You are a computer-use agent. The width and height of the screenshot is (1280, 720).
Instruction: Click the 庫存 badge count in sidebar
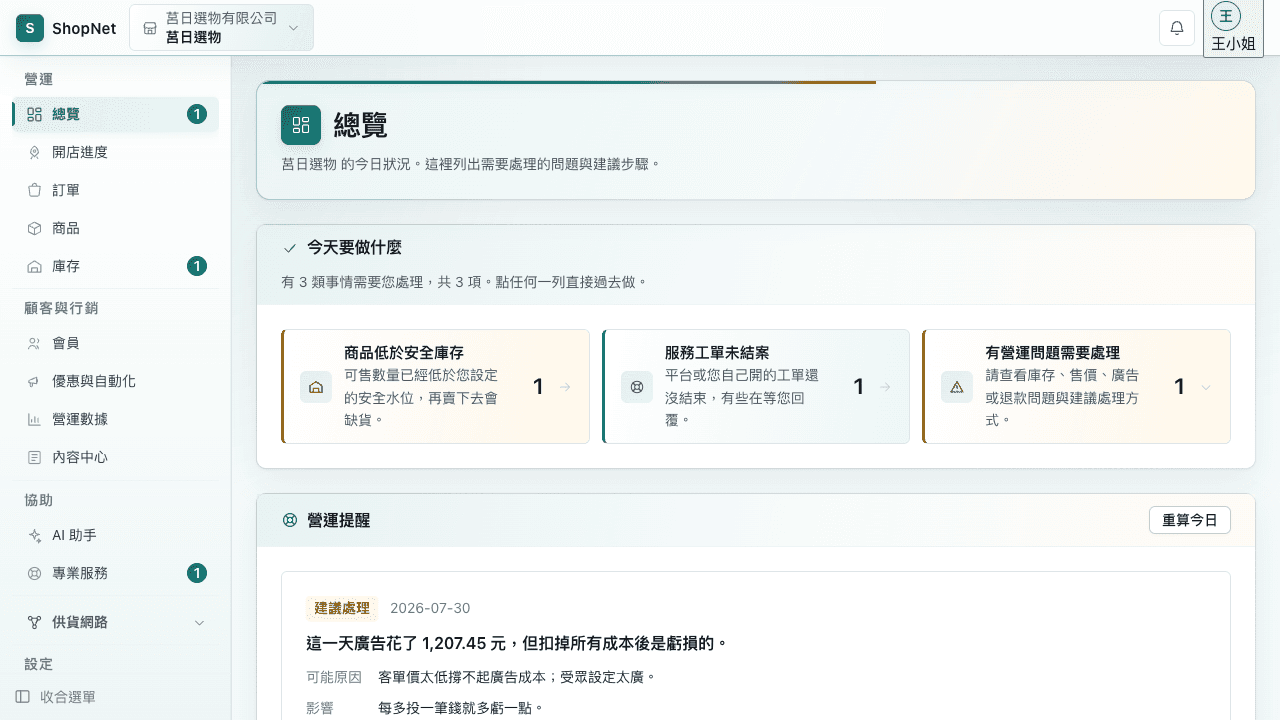197,266
